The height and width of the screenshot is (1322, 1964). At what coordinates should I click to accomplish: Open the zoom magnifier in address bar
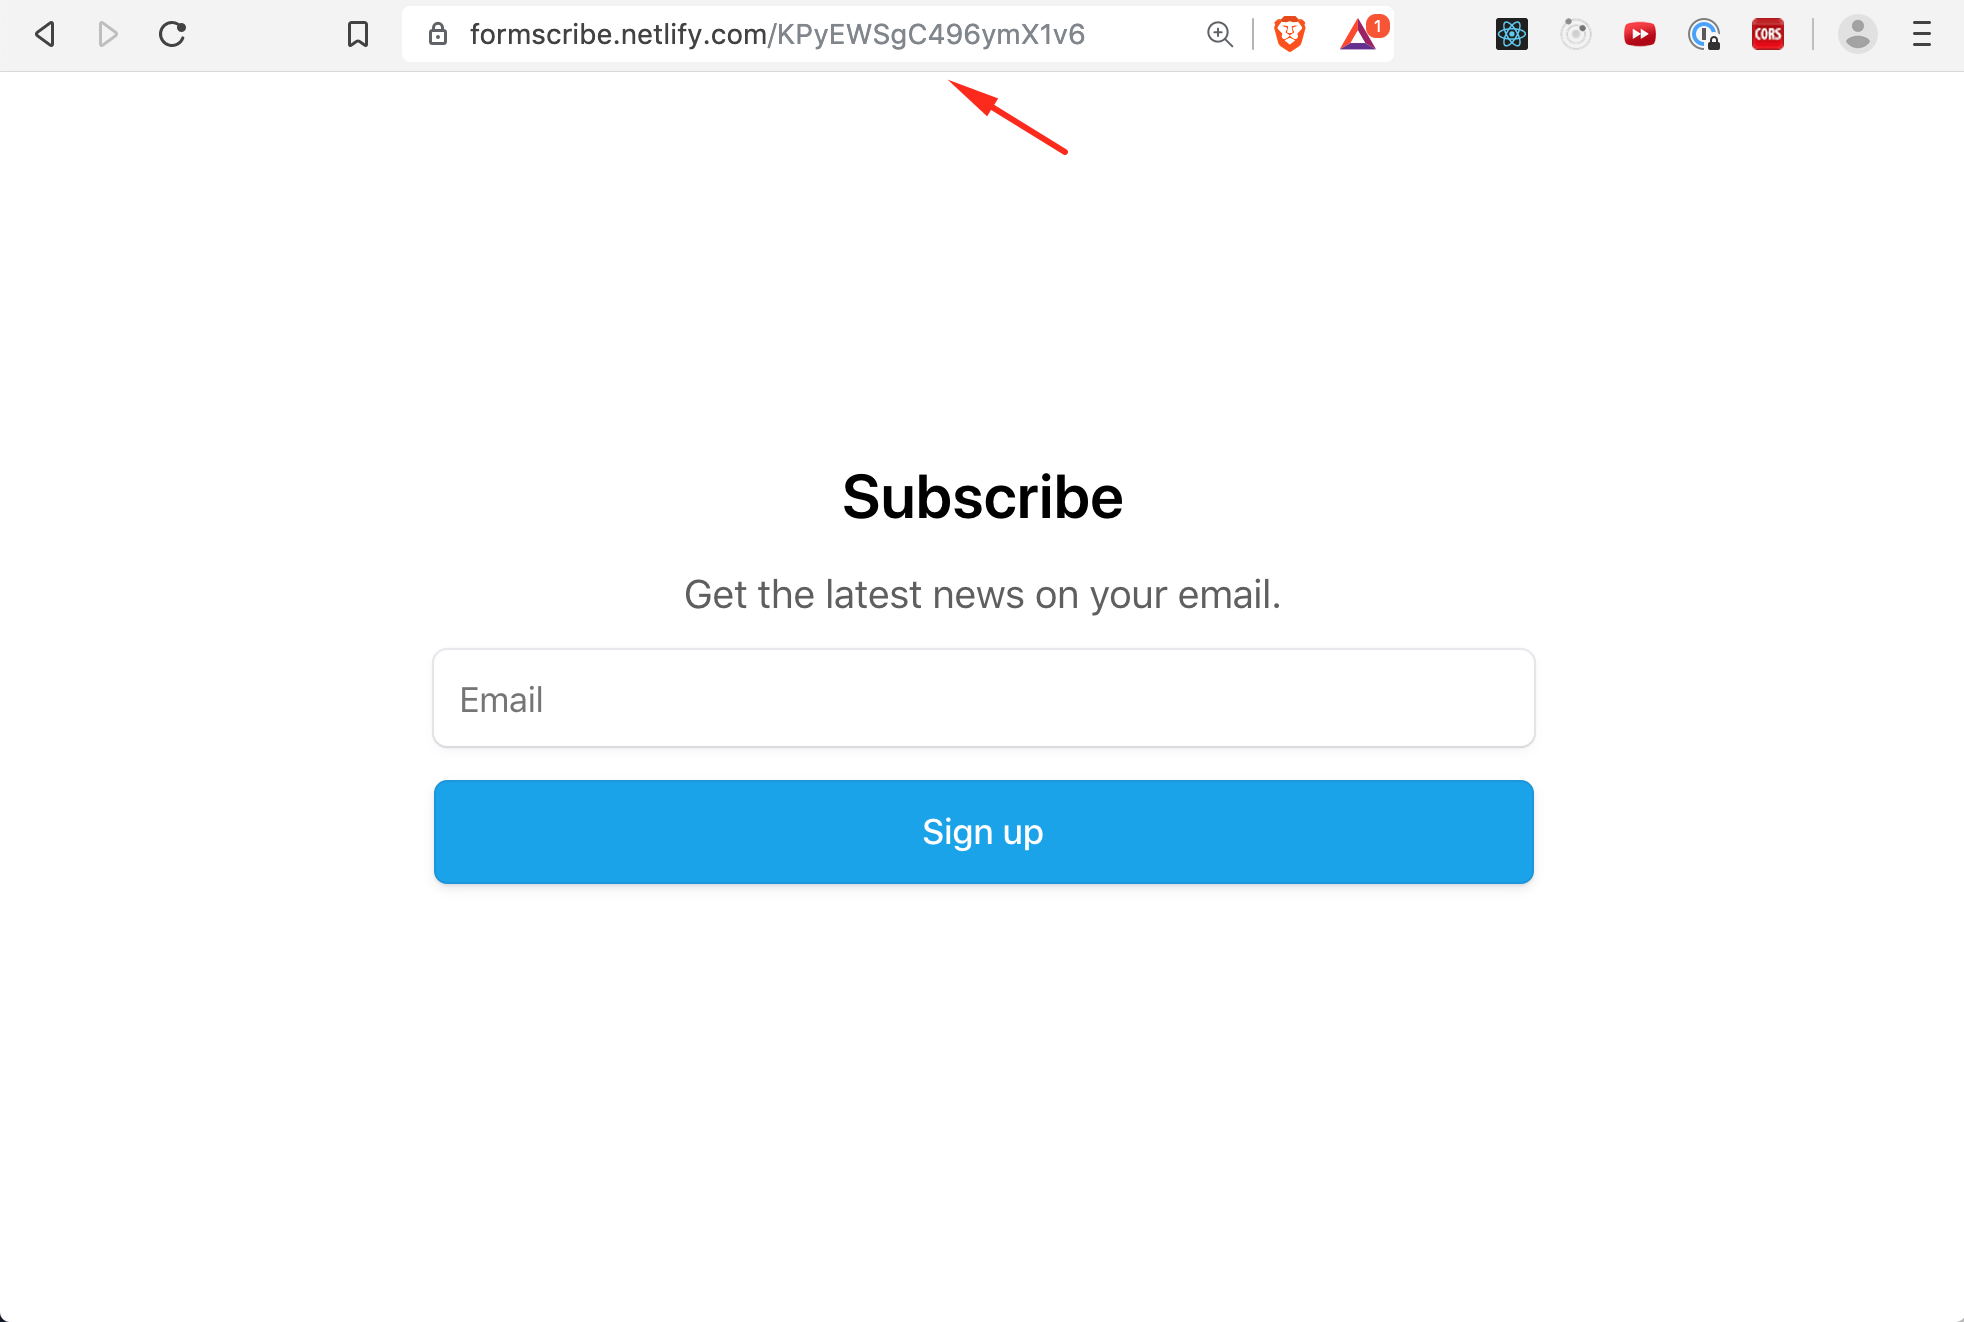1219,35
